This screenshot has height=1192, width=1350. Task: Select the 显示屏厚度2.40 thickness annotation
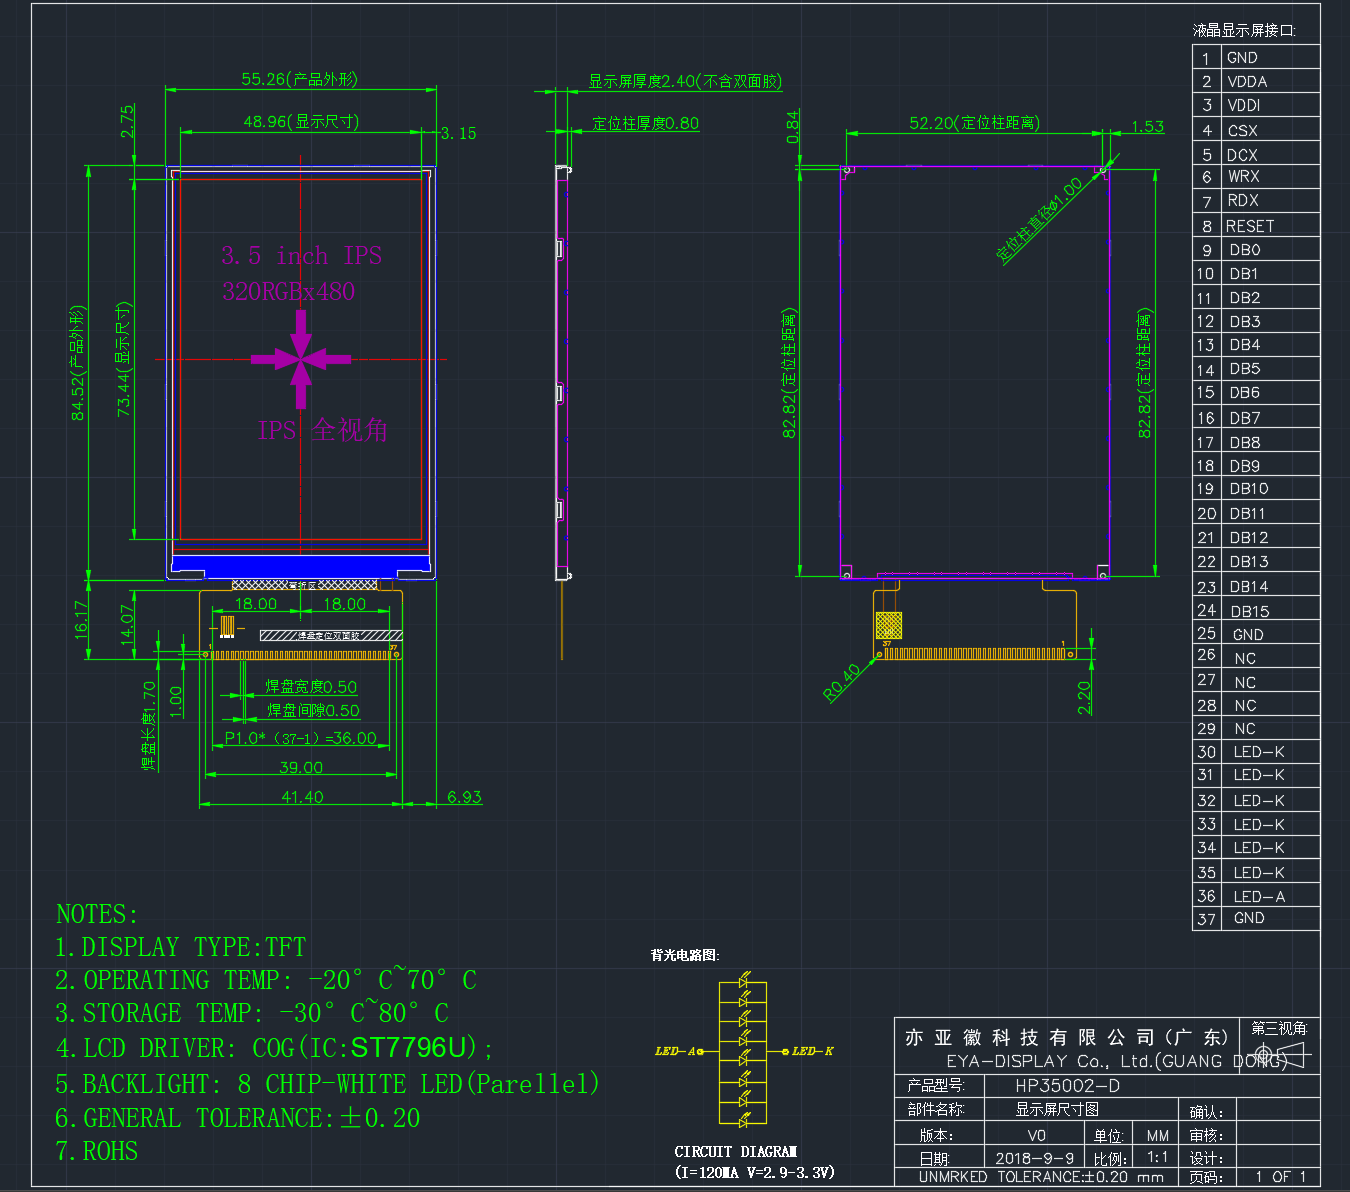(x=685, y=81)
